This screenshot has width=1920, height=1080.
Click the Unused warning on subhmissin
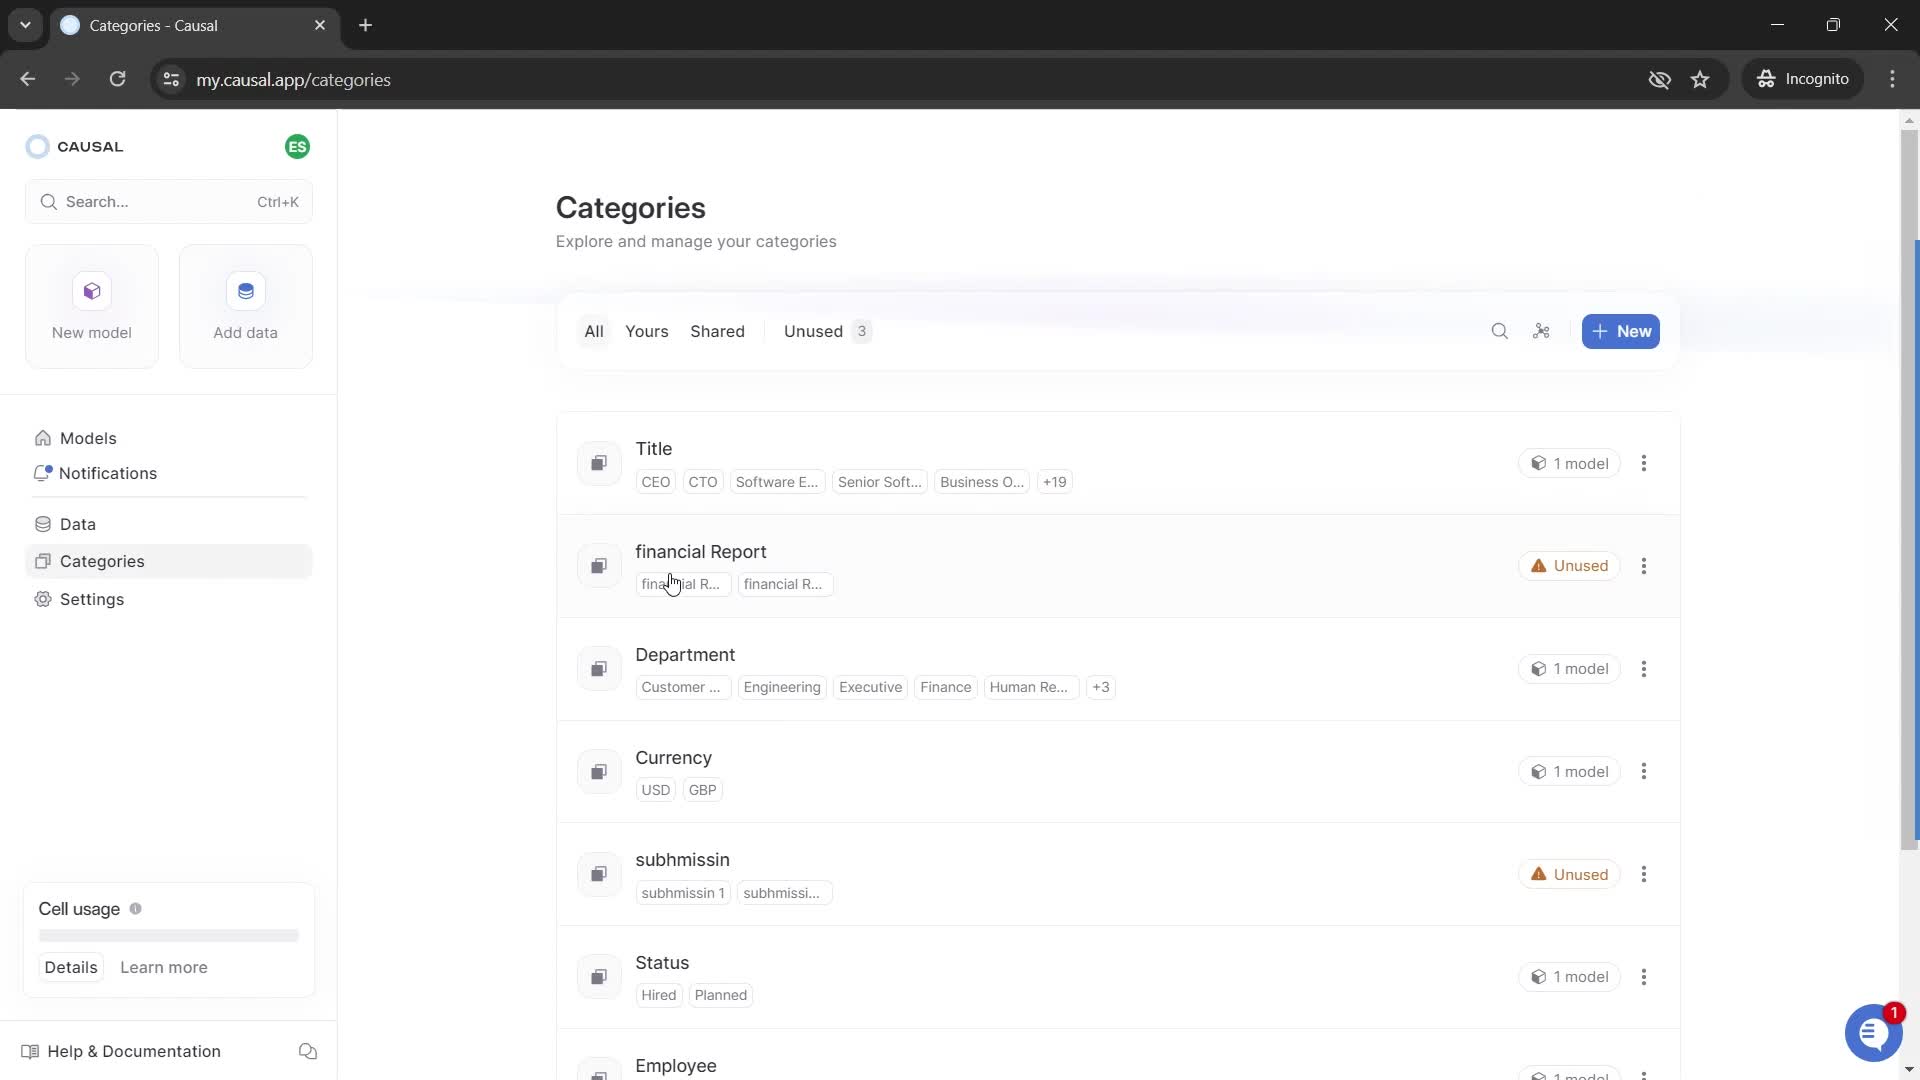click(1569, 874)
